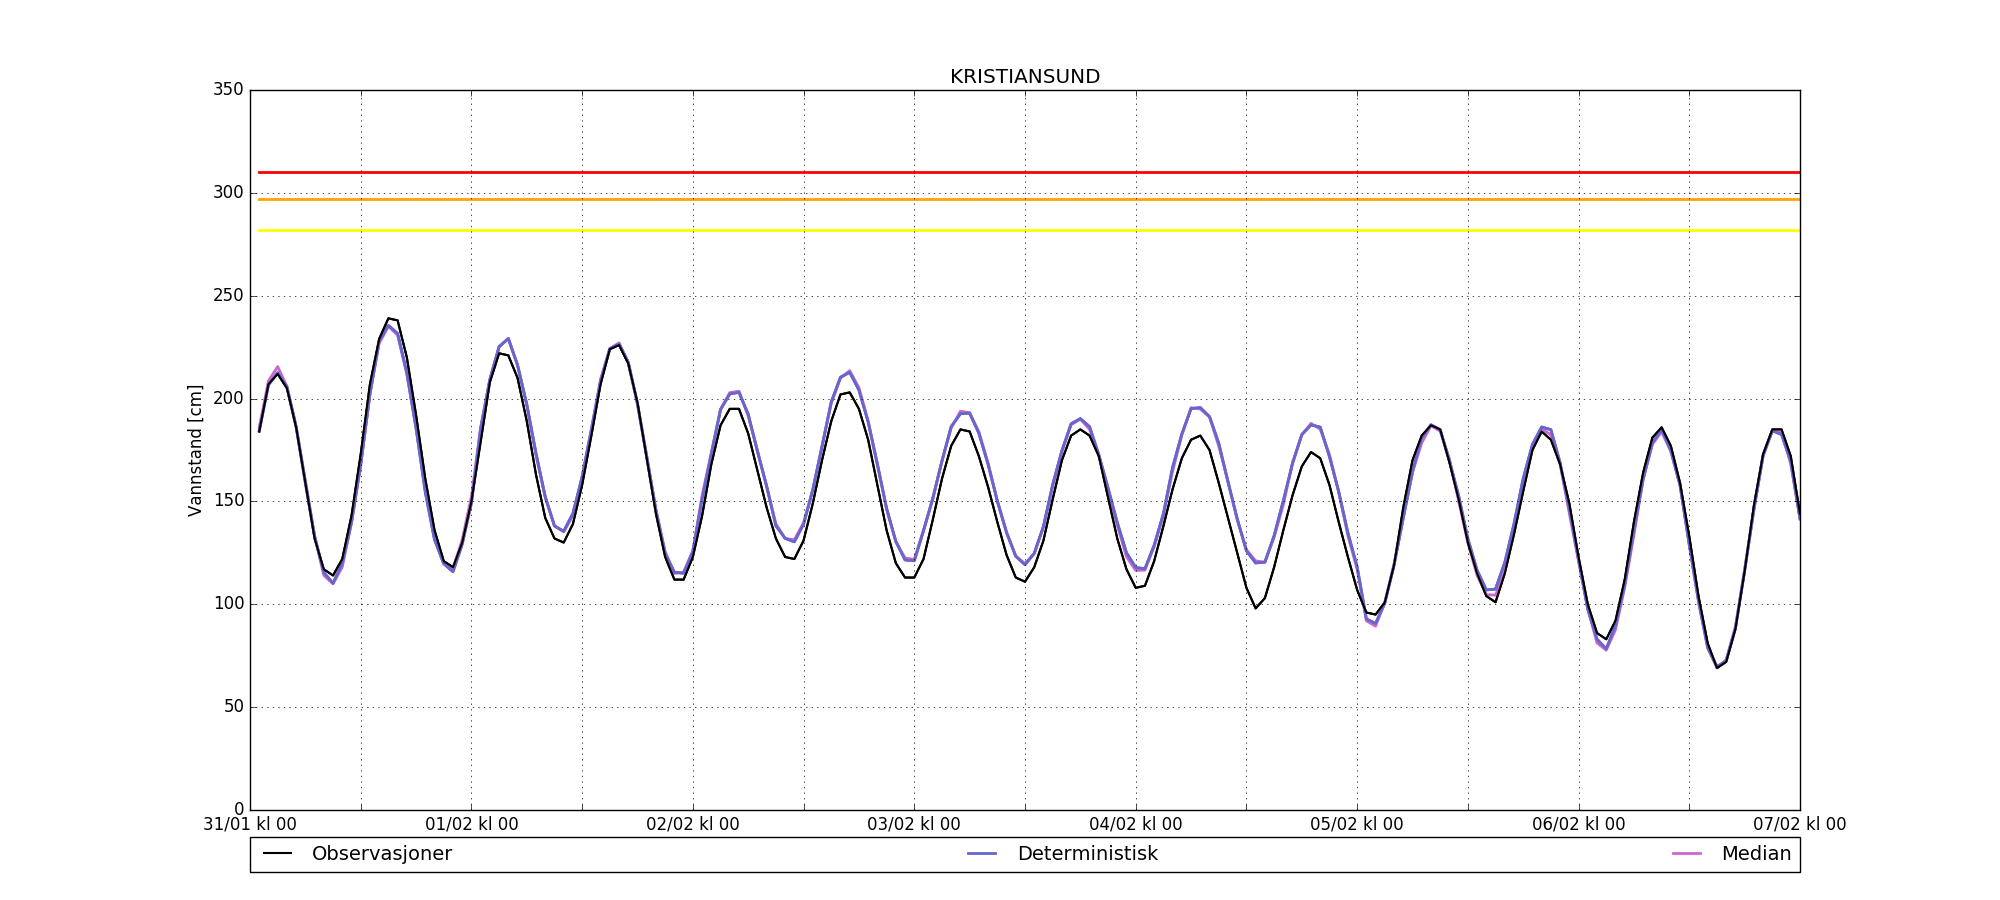Click the 02/02 kl 00 date tick label
The width and height of the screenshot is (2000, 900).
pyautogui.click(x=693, y=825)
